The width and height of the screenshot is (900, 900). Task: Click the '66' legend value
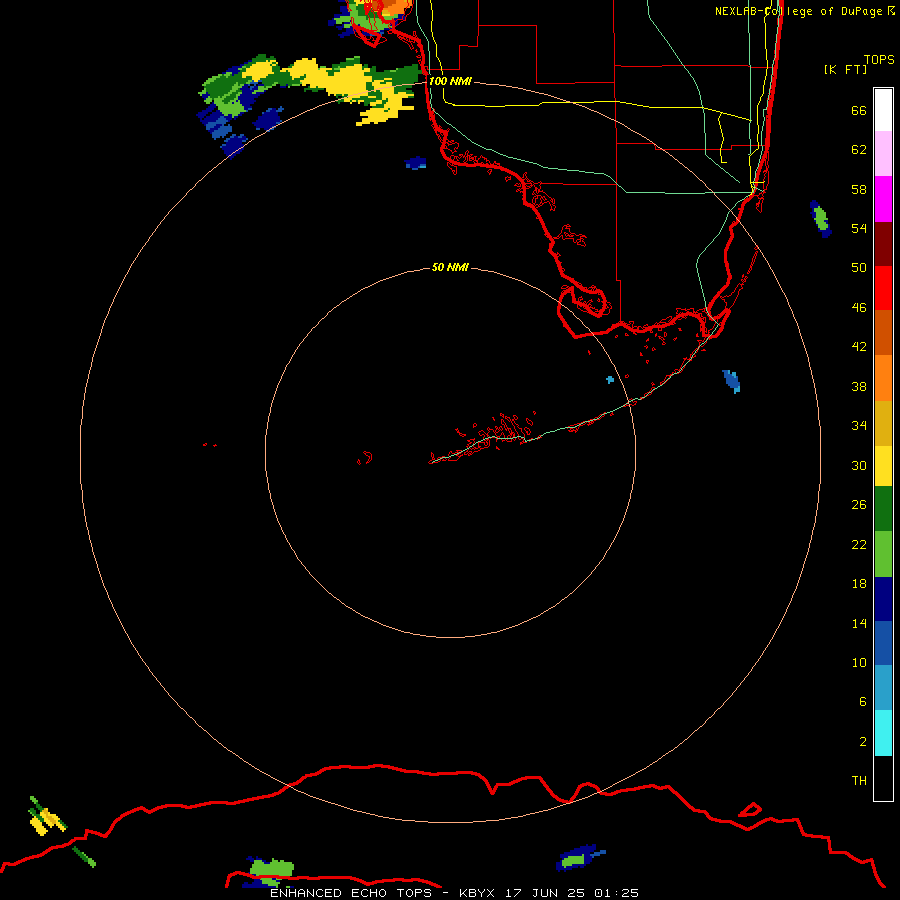pyautogui.click(x=859, y=110)
